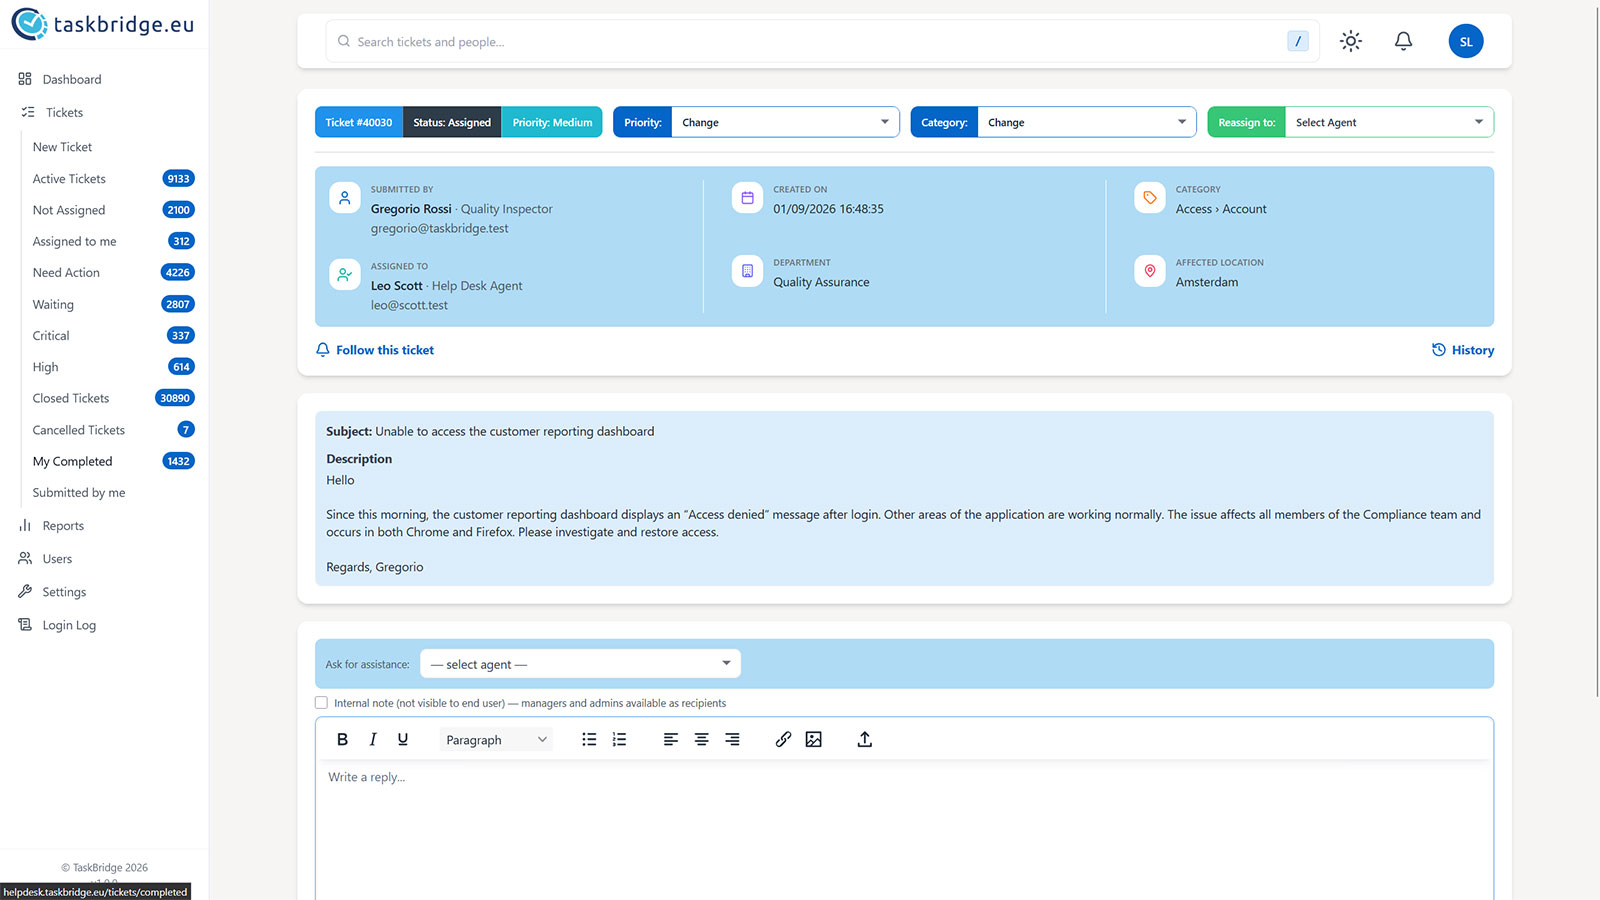The height and width of the screenshot is (900, 1600).
Task: Click the Dashboard grid icon
Action: pyautogui.click(x=25, y=79)
